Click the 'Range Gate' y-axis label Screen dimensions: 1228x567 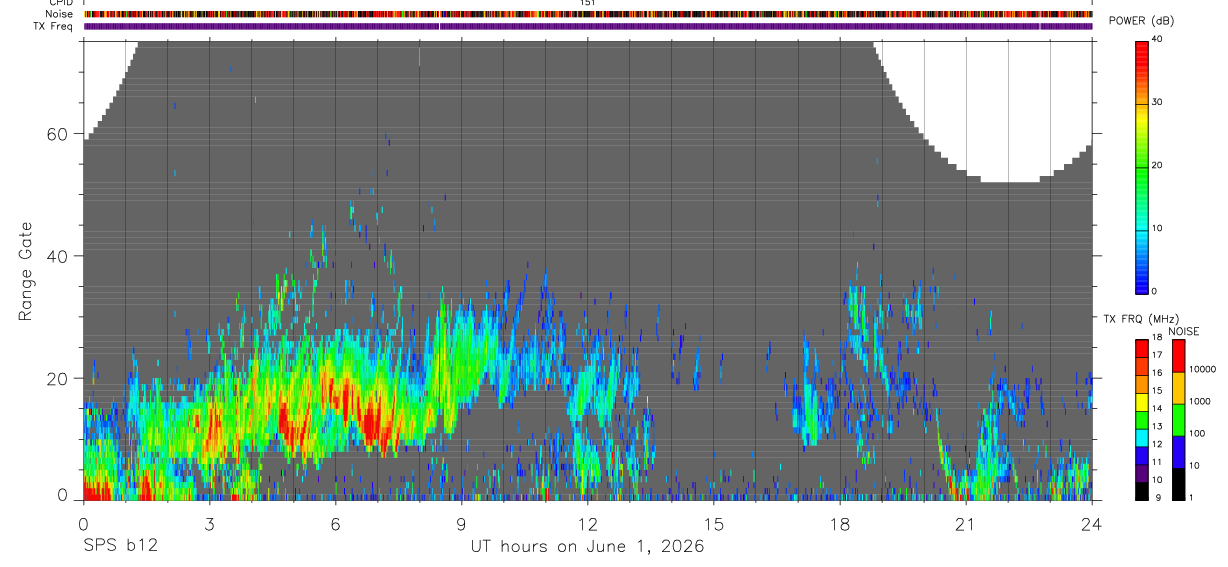[x=26, y=270]
